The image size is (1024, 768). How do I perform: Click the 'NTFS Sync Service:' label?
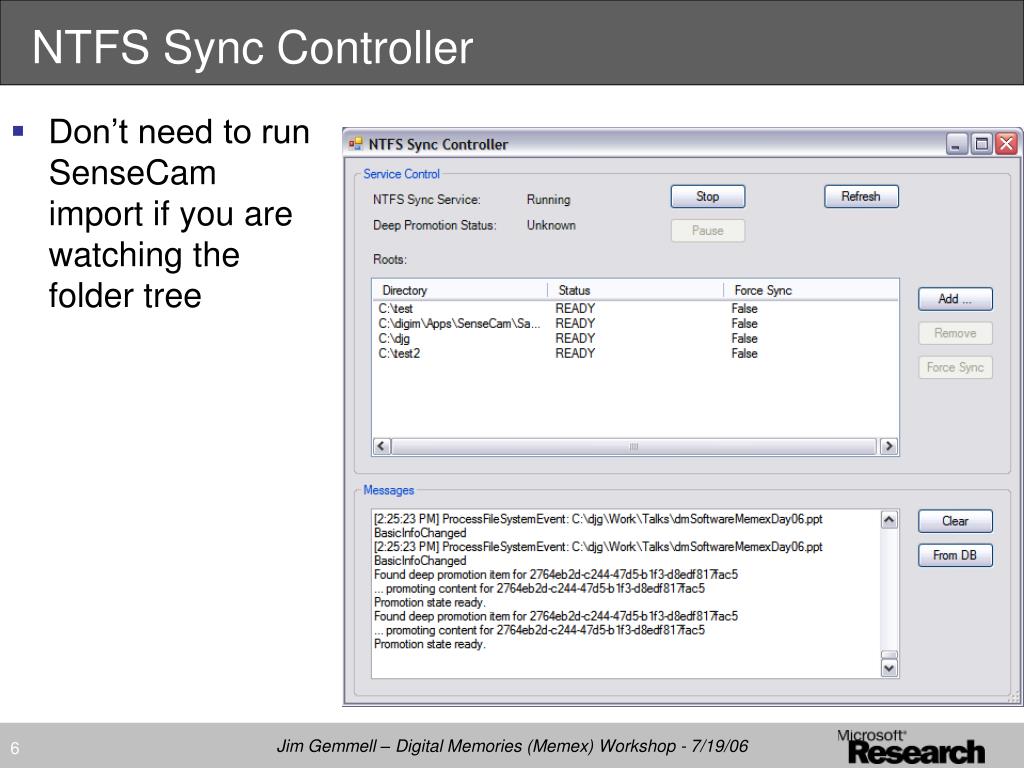coord(426,199)
